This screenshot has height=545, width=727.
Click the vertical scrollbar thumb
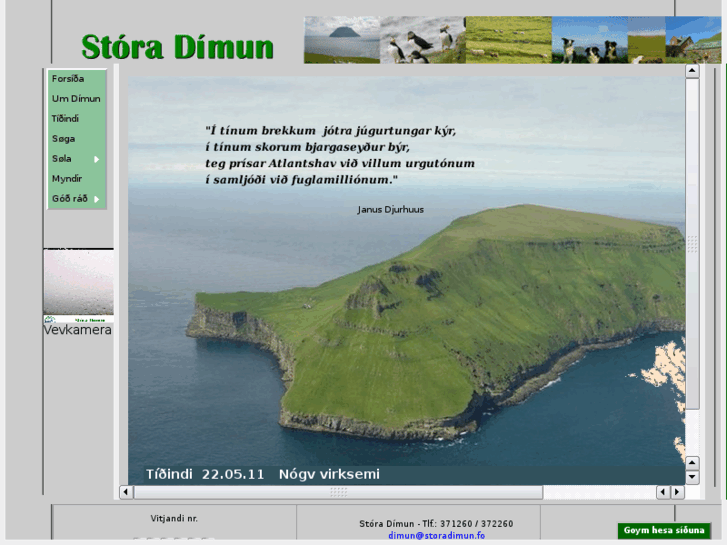click(x=692, y=244)
